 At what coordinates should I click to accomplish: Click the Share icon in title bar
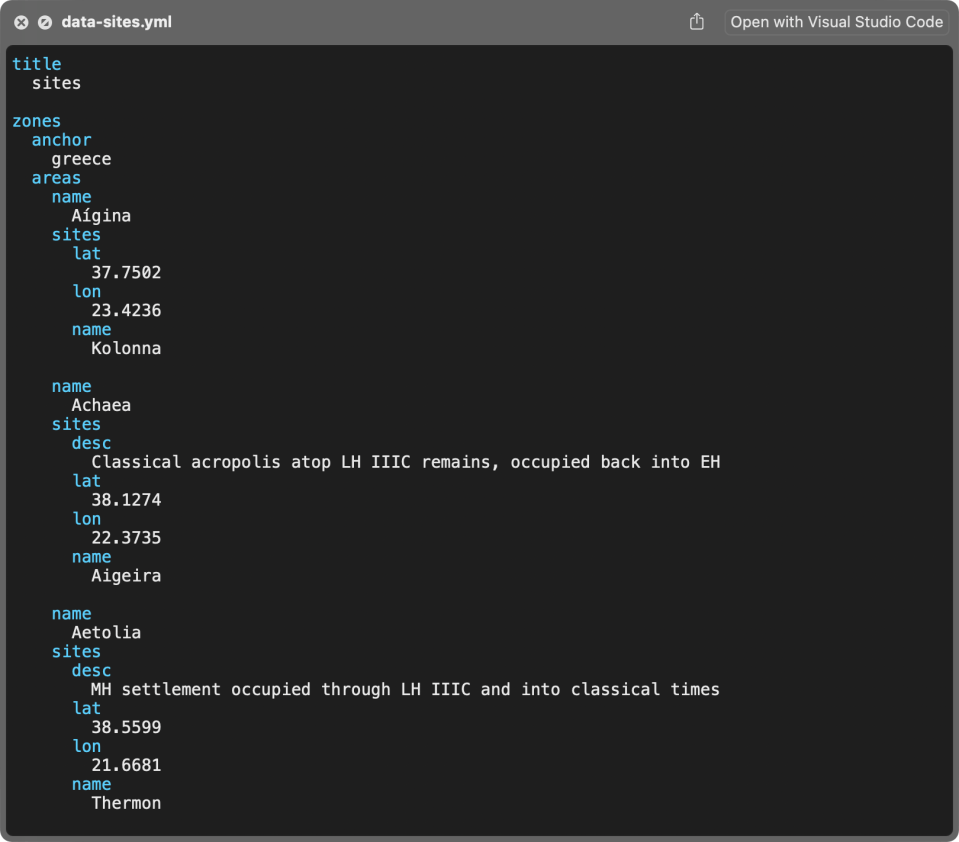697,22
